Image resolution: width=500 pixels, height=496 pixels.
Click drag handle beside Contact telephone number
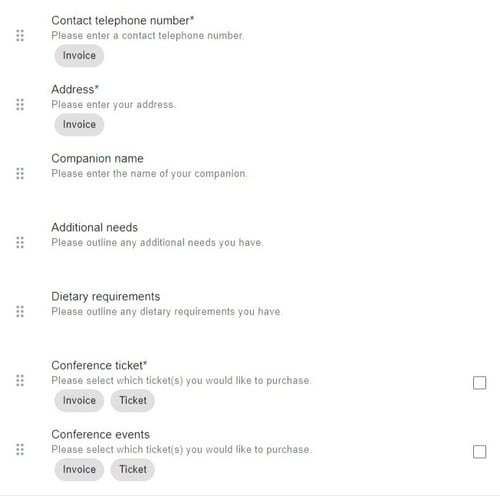coord(20,35)
